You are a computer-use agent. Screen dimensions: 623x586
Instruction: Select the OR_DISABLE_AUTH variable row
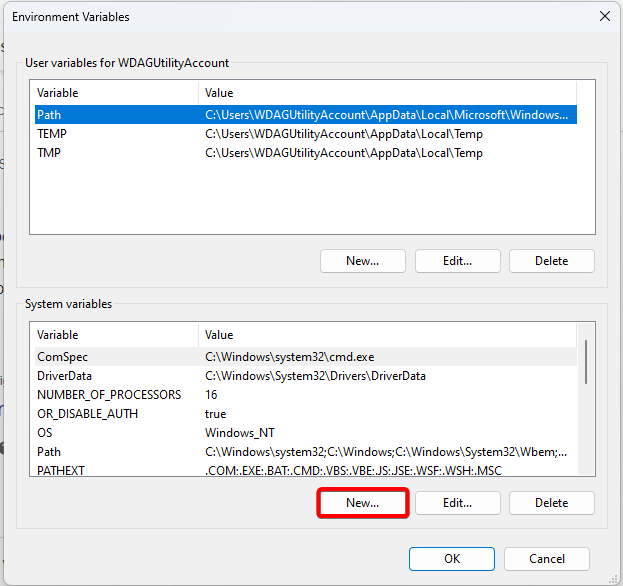point(306,414)
